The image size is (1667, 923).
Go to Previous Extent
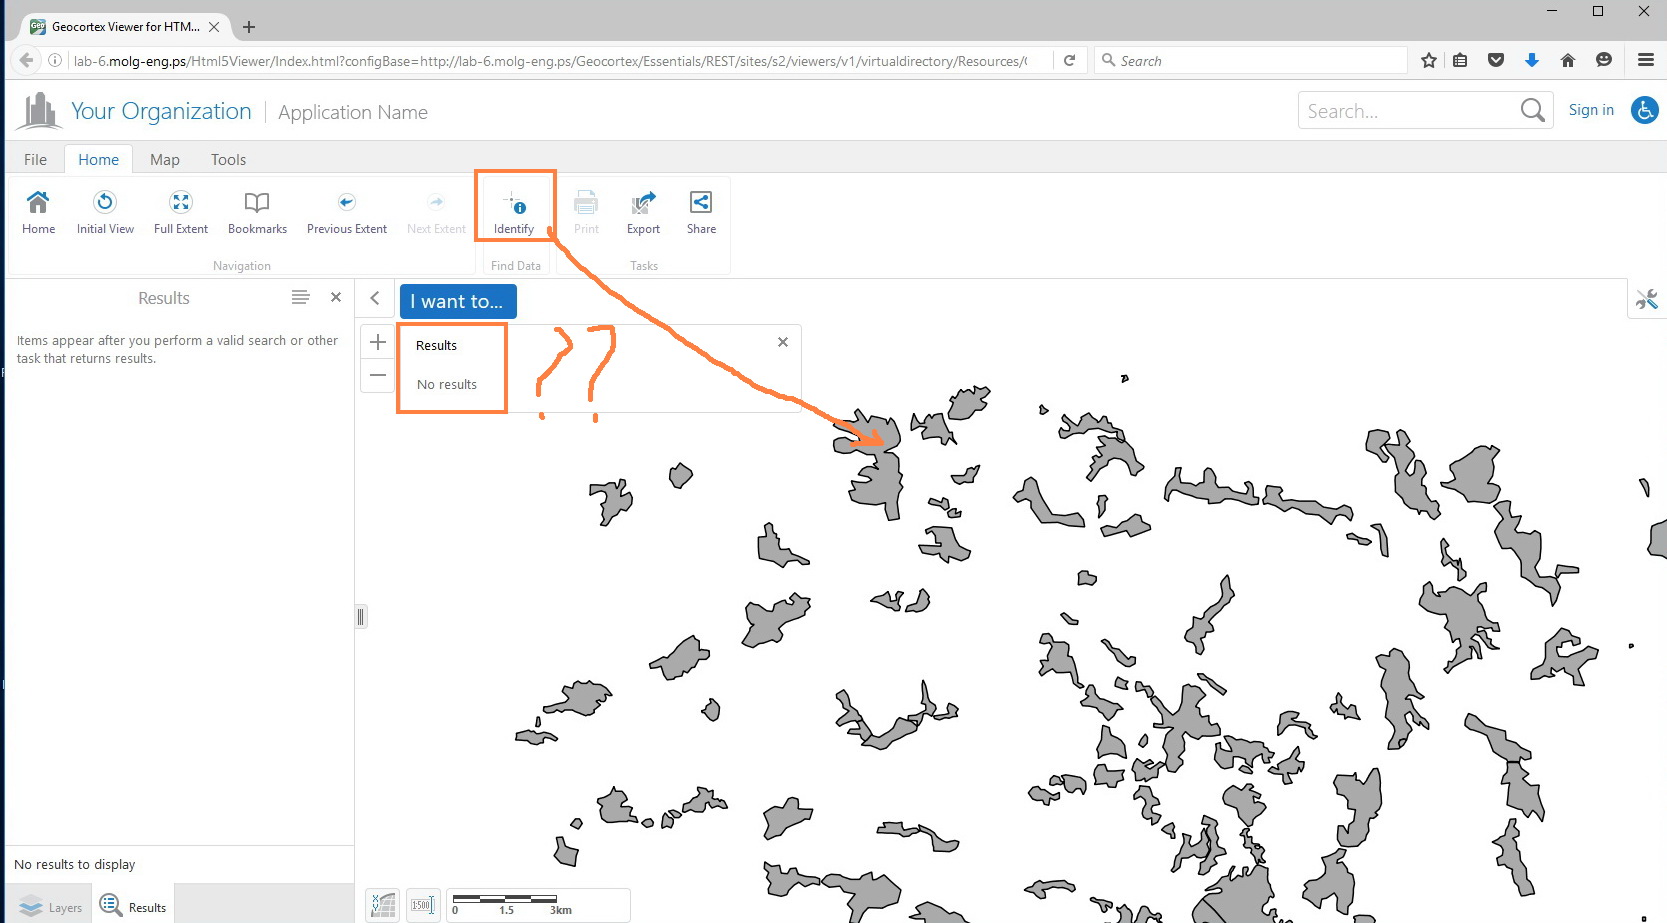[x=346, y=212]
